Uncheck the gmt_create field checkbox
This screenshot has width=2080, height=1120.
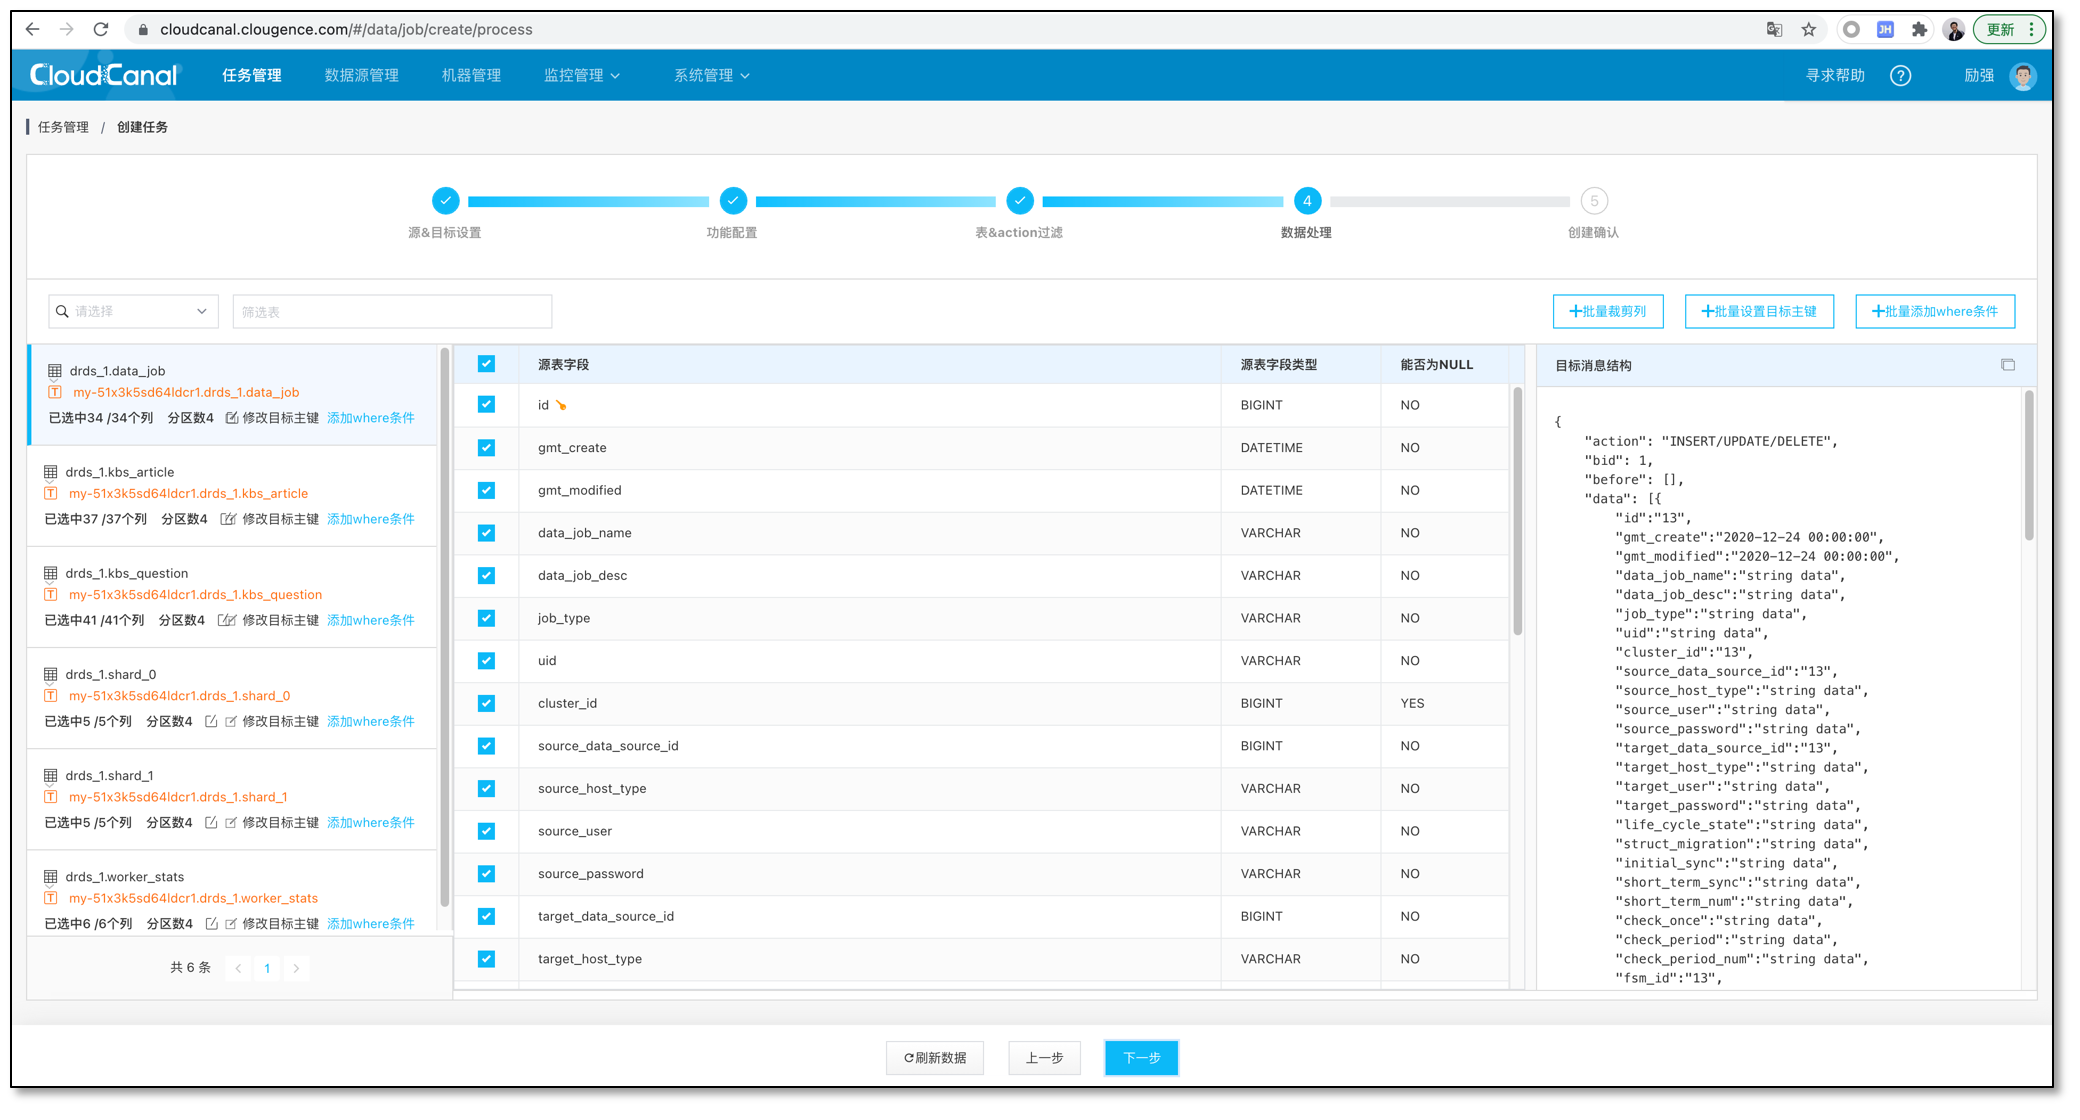(x=486, y=448)
